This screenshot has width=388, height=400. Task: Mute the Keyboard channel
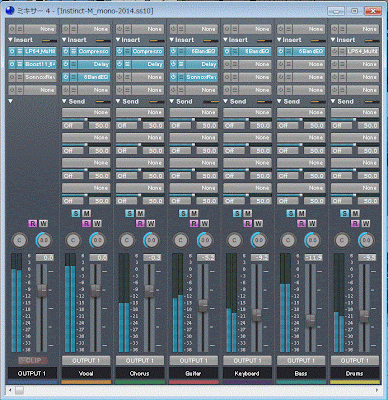(248, 213)
